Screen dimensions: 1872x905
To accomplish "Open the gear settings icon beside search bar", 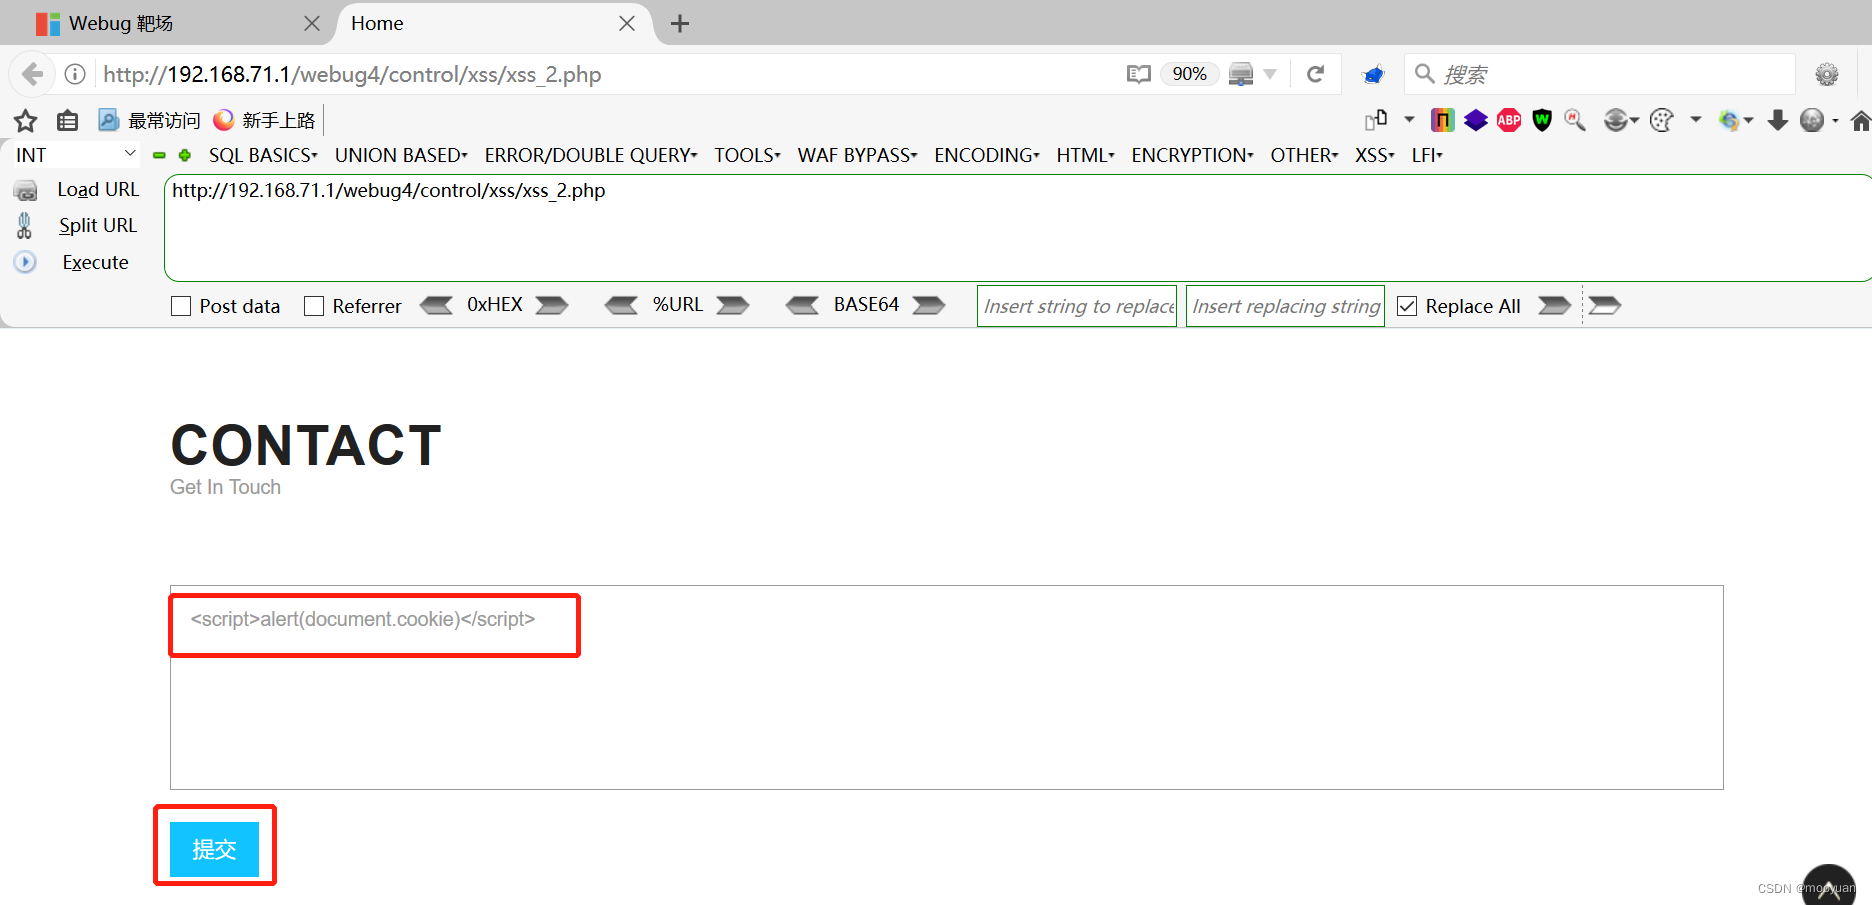I will click(x=1827, y=74).
